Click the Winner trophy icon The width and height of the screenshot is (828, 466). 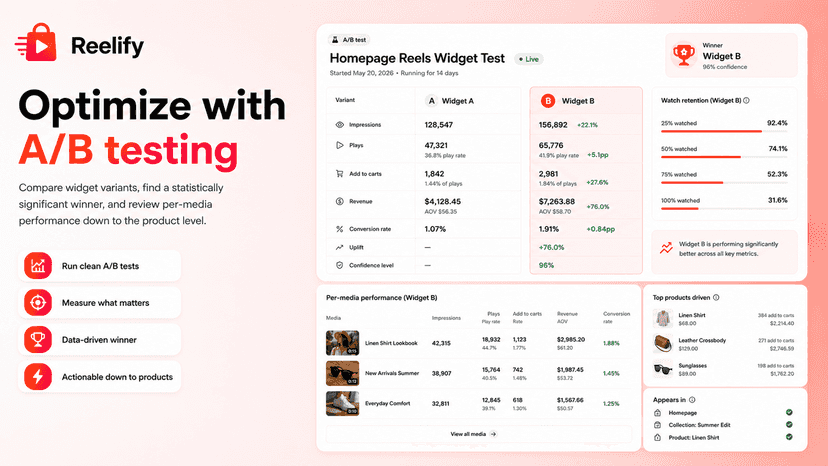tap(683, 54)
